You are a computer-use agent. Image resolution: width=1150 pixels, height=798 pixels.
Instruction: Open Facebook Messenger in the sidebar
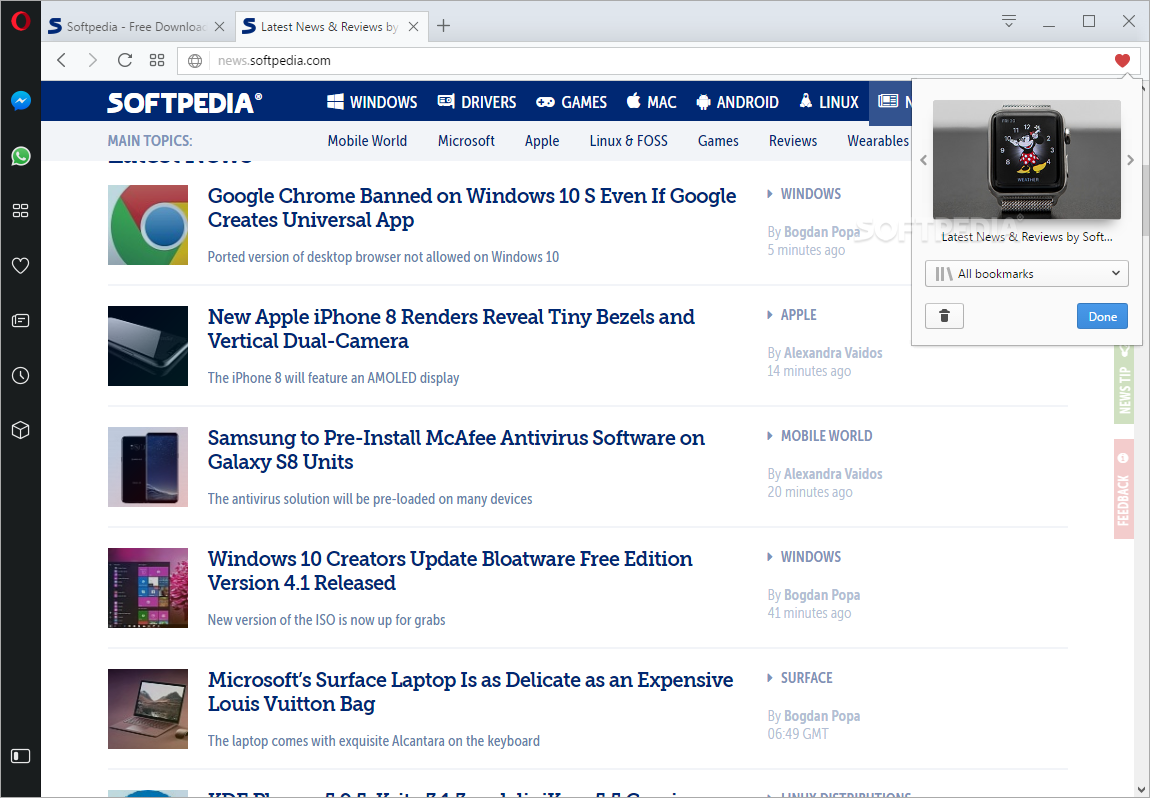[x=21, y=100]
